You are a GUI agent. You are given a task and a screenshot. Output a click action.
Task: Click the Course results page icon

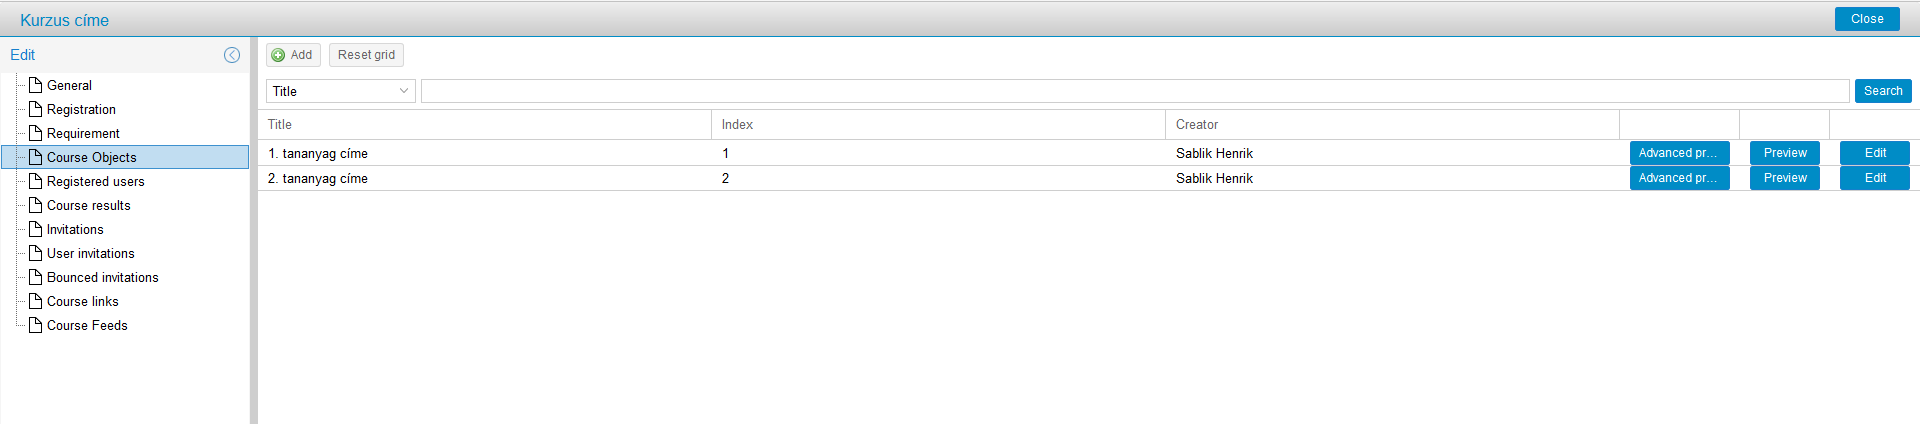(x=36, y=205)
